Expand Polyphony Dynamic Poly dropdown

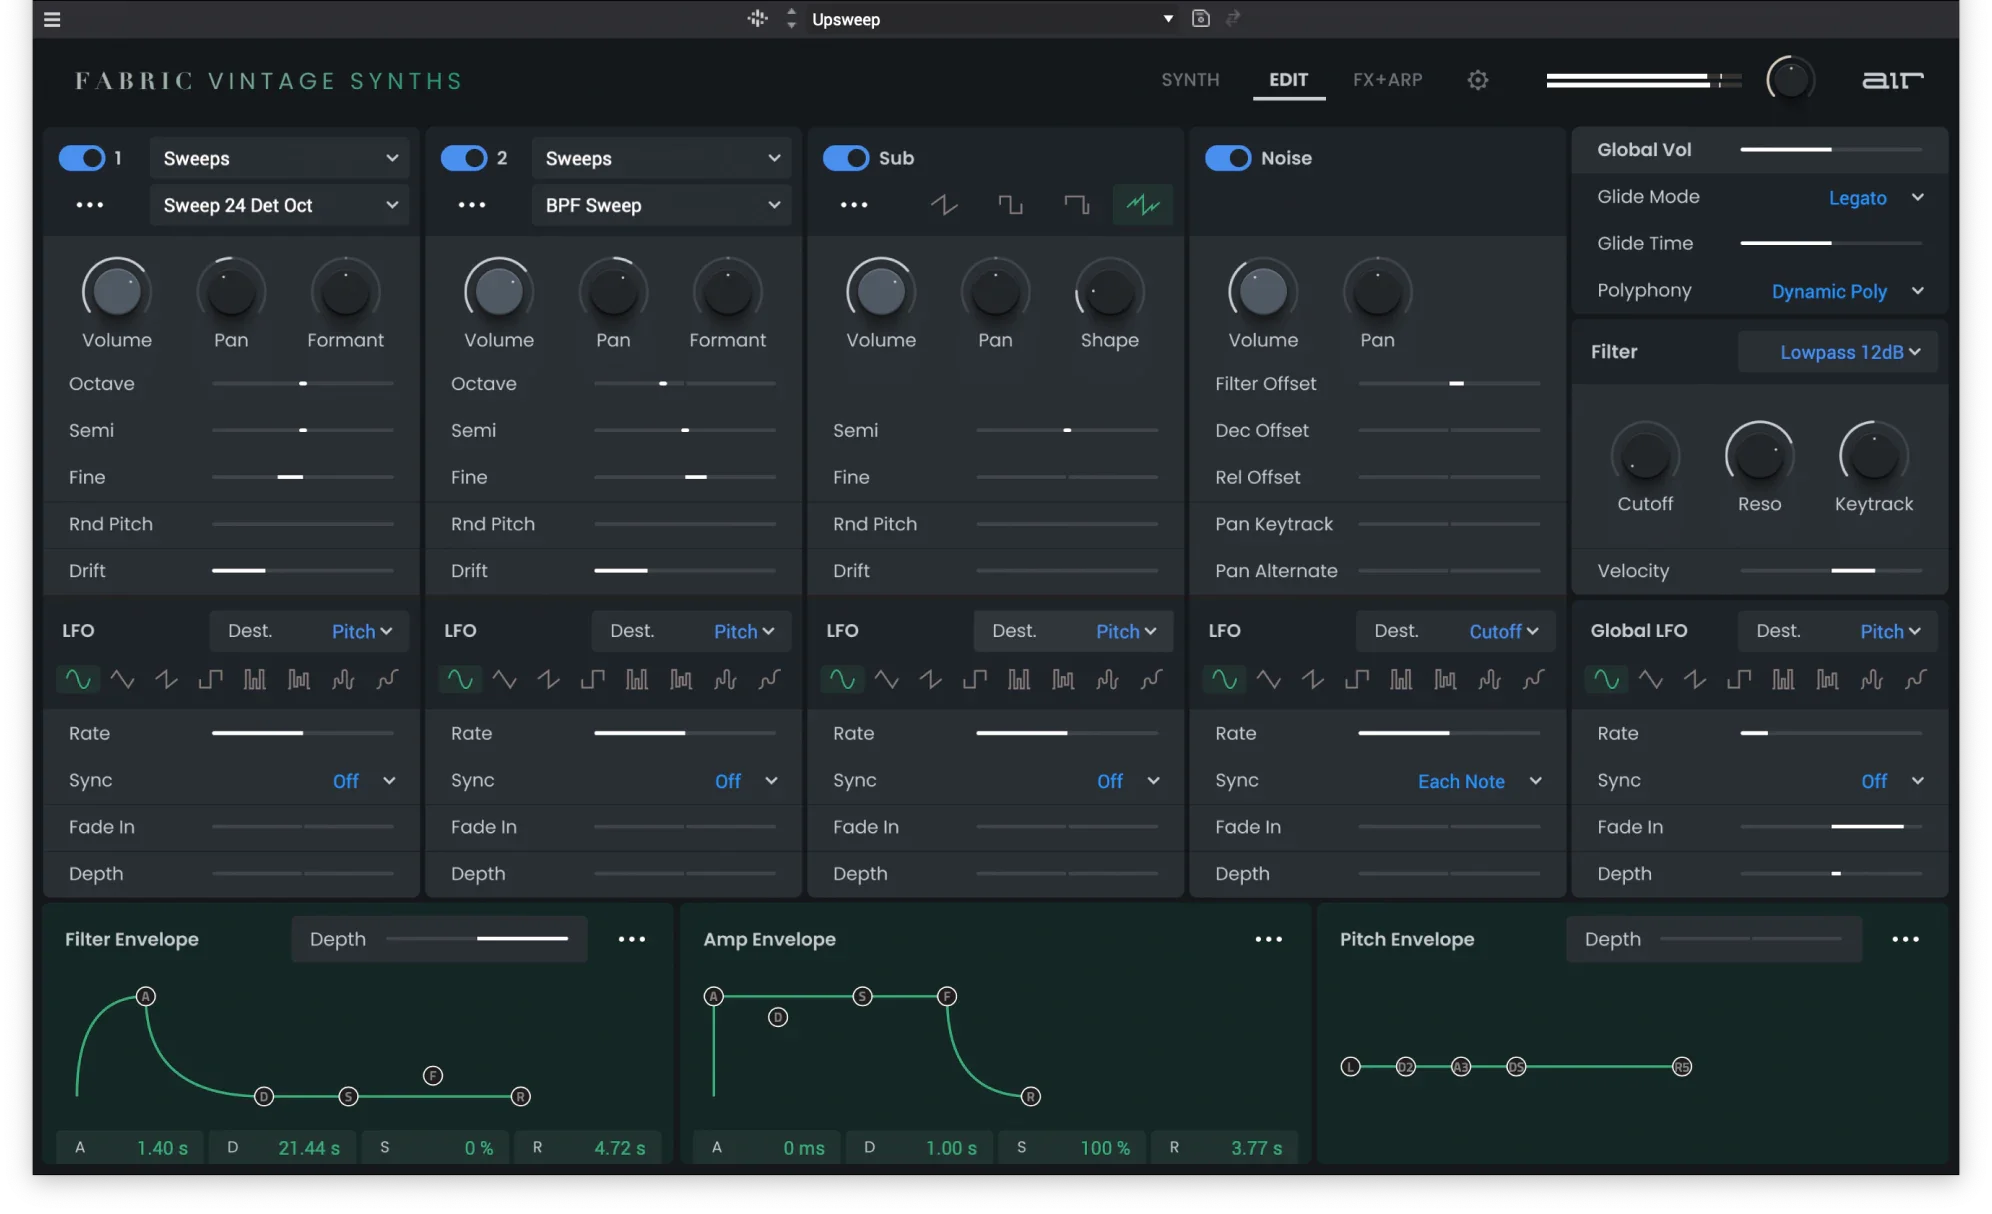[1848, 291]
